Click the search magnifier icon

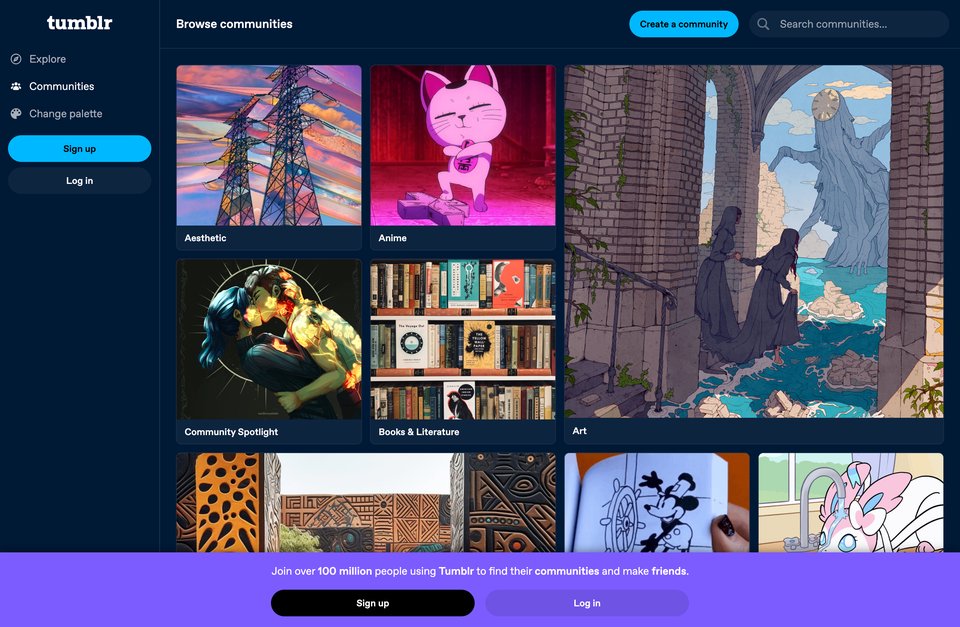pos(763,24)
